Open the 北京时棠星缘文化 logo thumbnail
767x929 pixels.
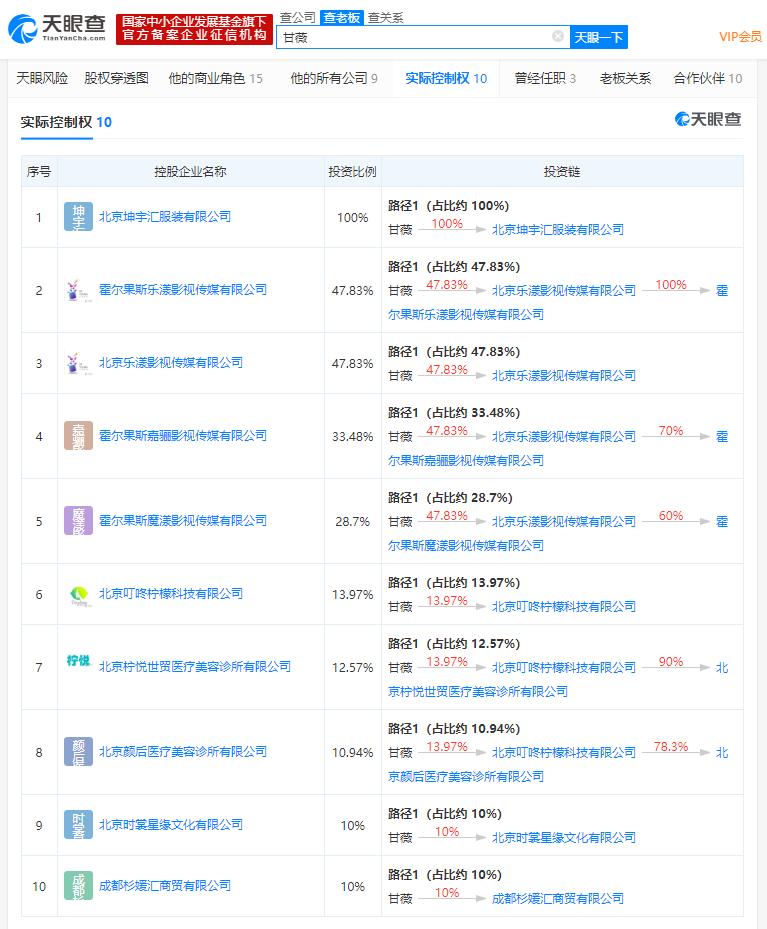(x=78, y=825)
